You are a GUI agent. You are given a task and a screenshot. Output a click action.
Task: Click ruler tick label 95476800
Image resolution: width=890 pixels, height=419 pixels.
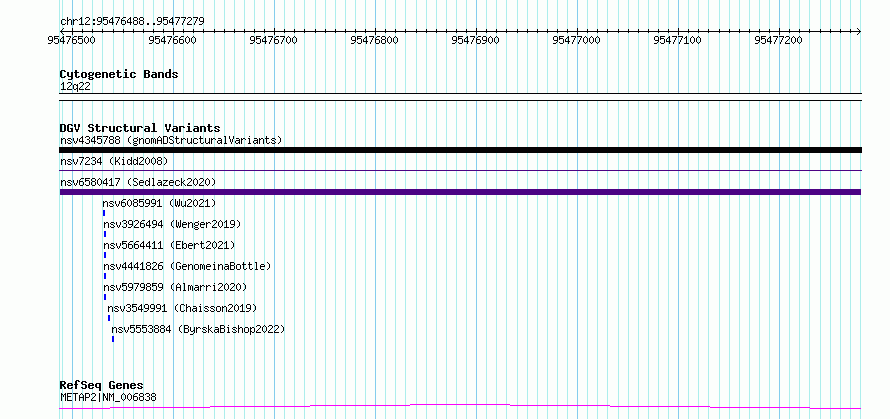point(375,40)
